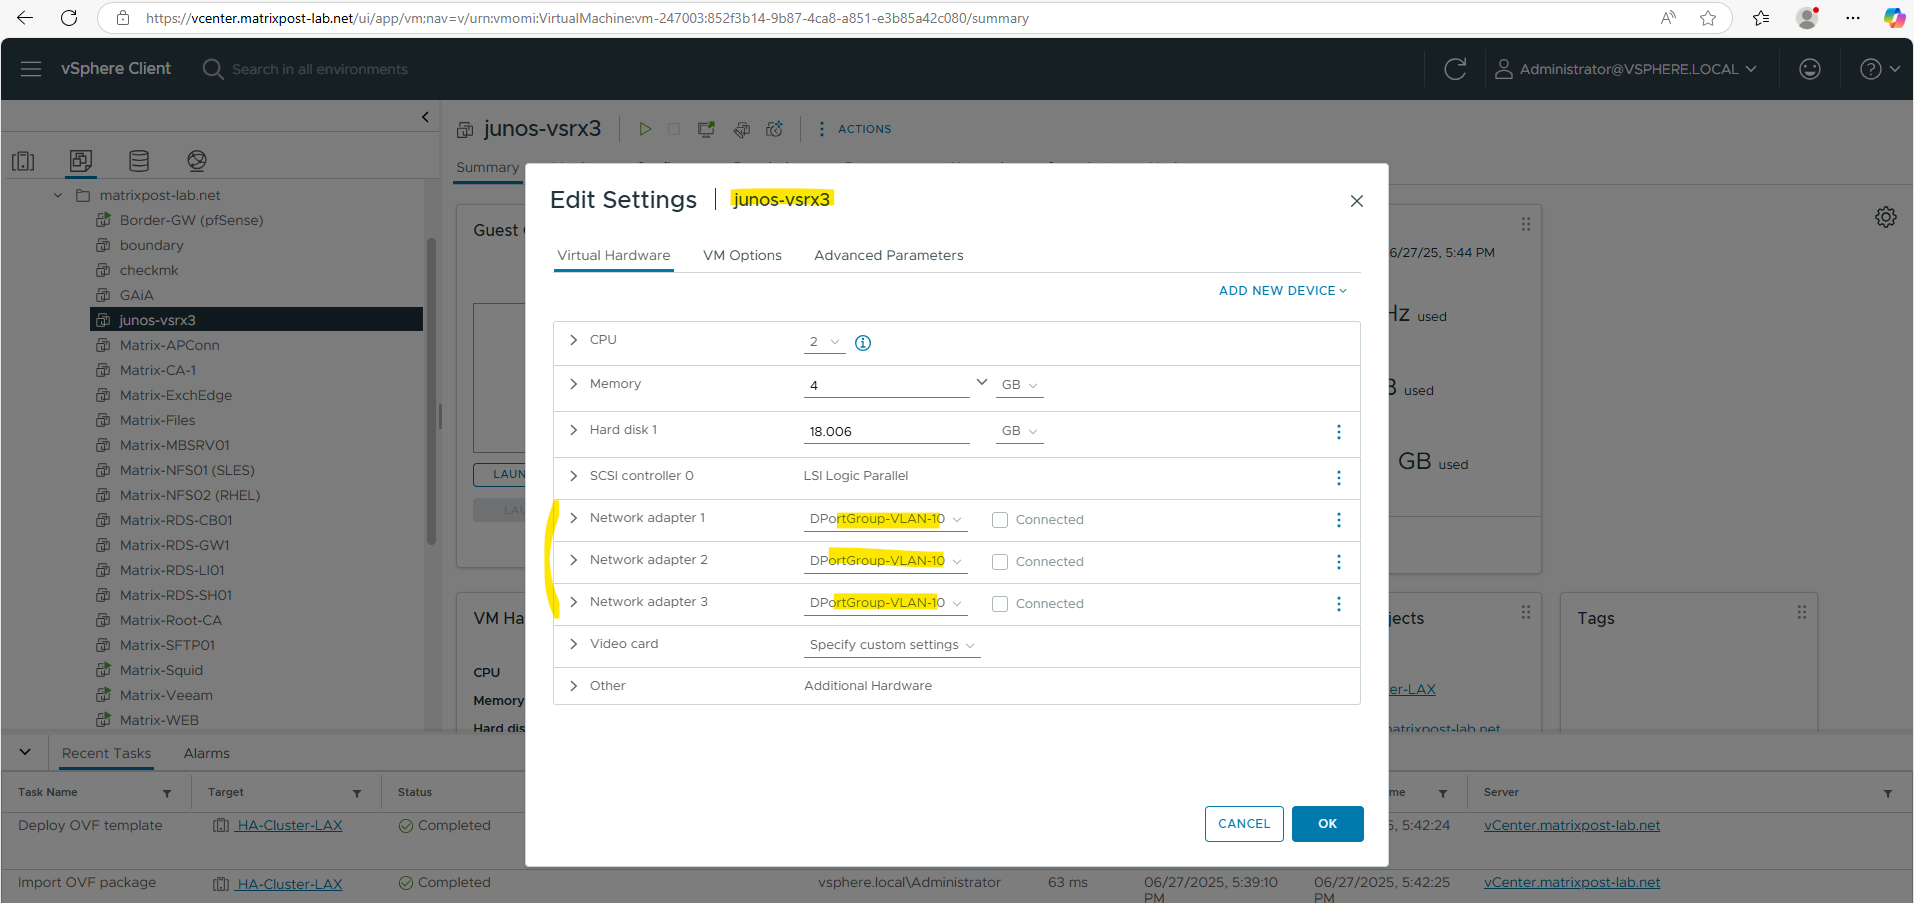The height and width of the screenshot is (903, 1914).
Task: Click the browser back arrow
Action: click(25, 18)
